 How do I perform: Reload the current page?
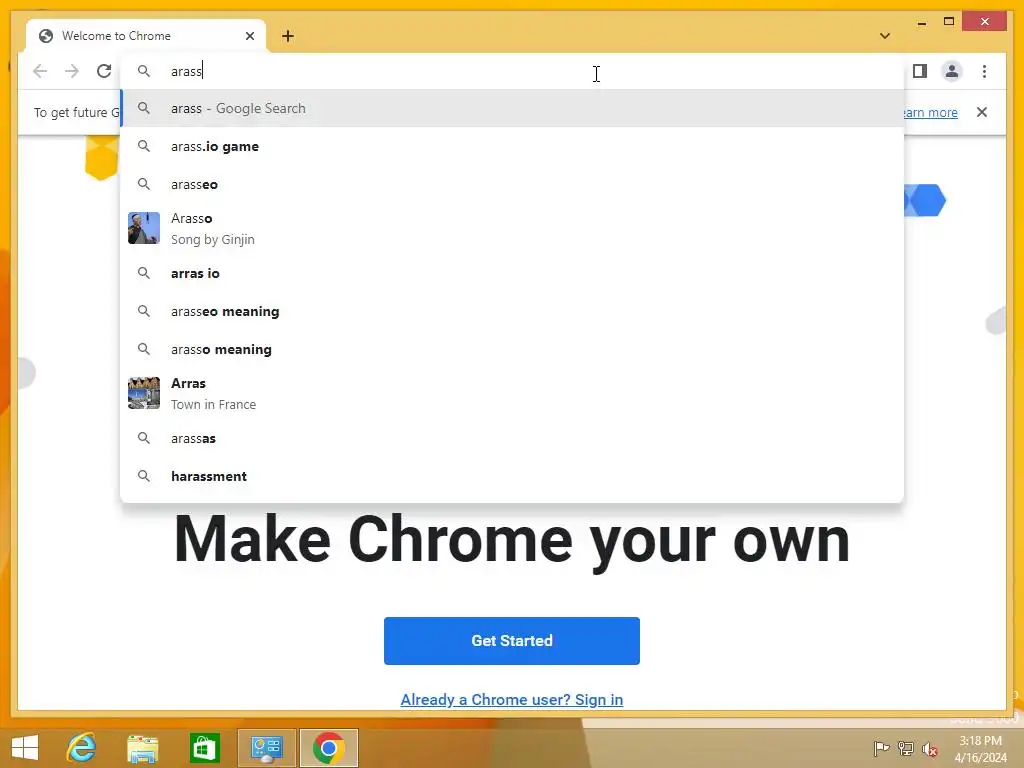point(104,71)
